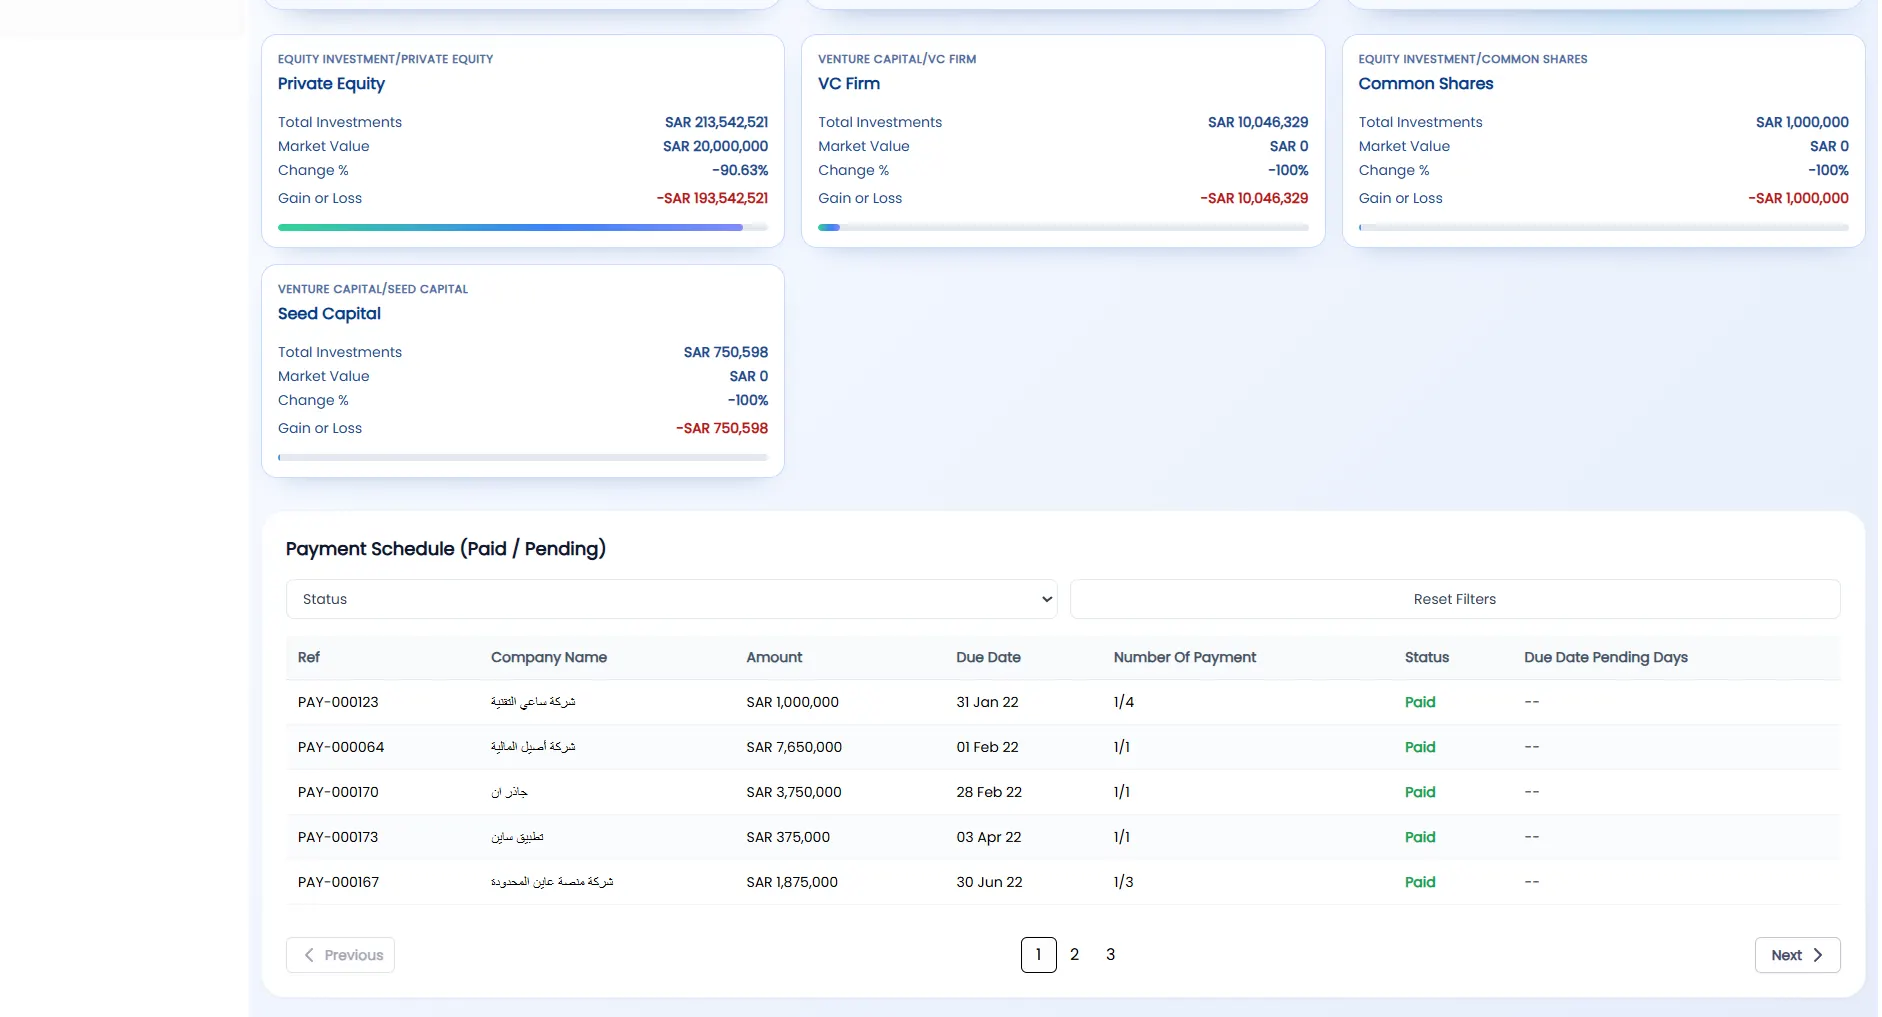
Task: Click the Number Of Payment column header
Action: point(1185,657)
